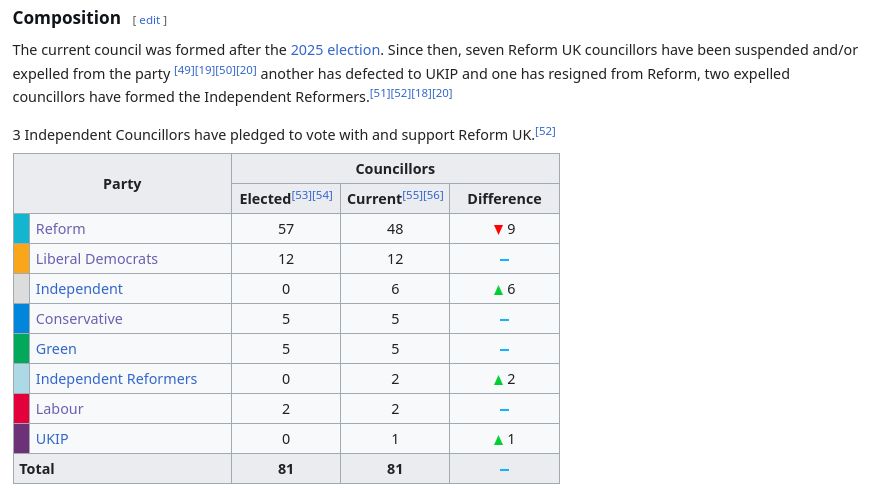The image size is (873, 493).
Task: Open the Reform party link
Action: pyautogui.click(x=60, y=229)
